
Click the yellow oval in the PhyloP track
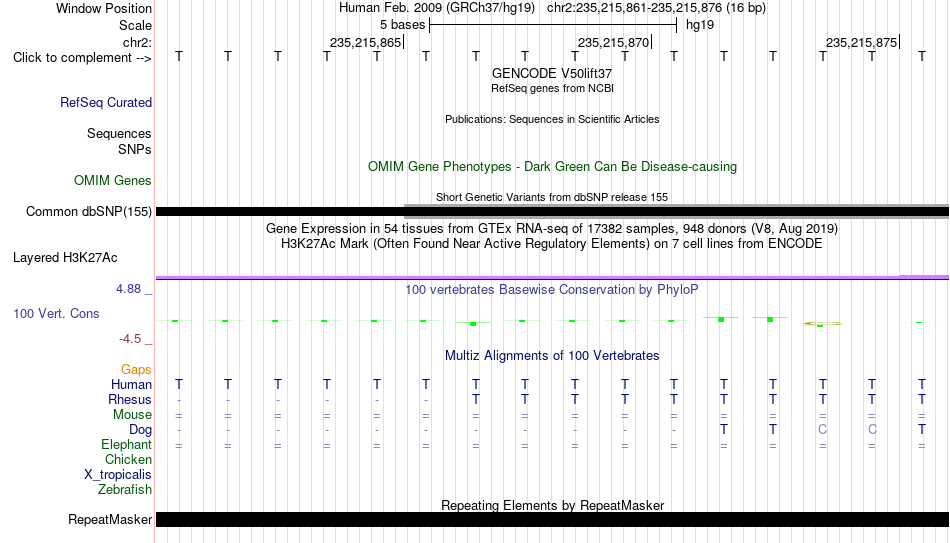[823, 324]
